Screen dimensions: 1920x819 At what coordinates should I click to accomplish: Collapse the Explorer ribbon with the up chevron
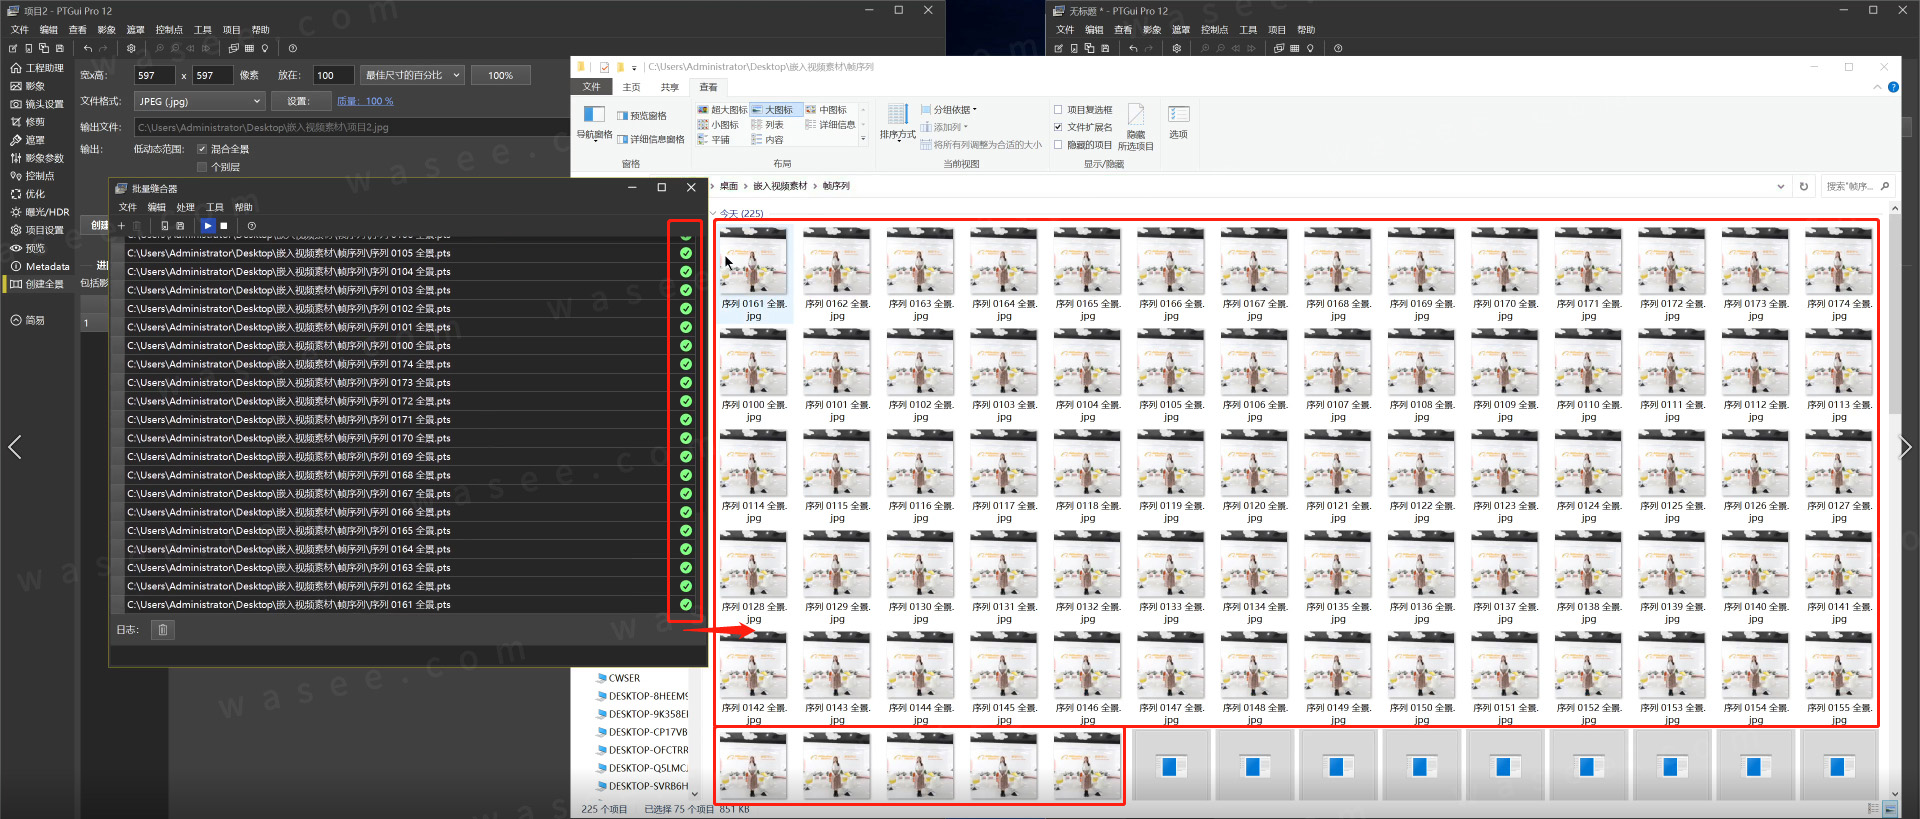click(1877, 88)
